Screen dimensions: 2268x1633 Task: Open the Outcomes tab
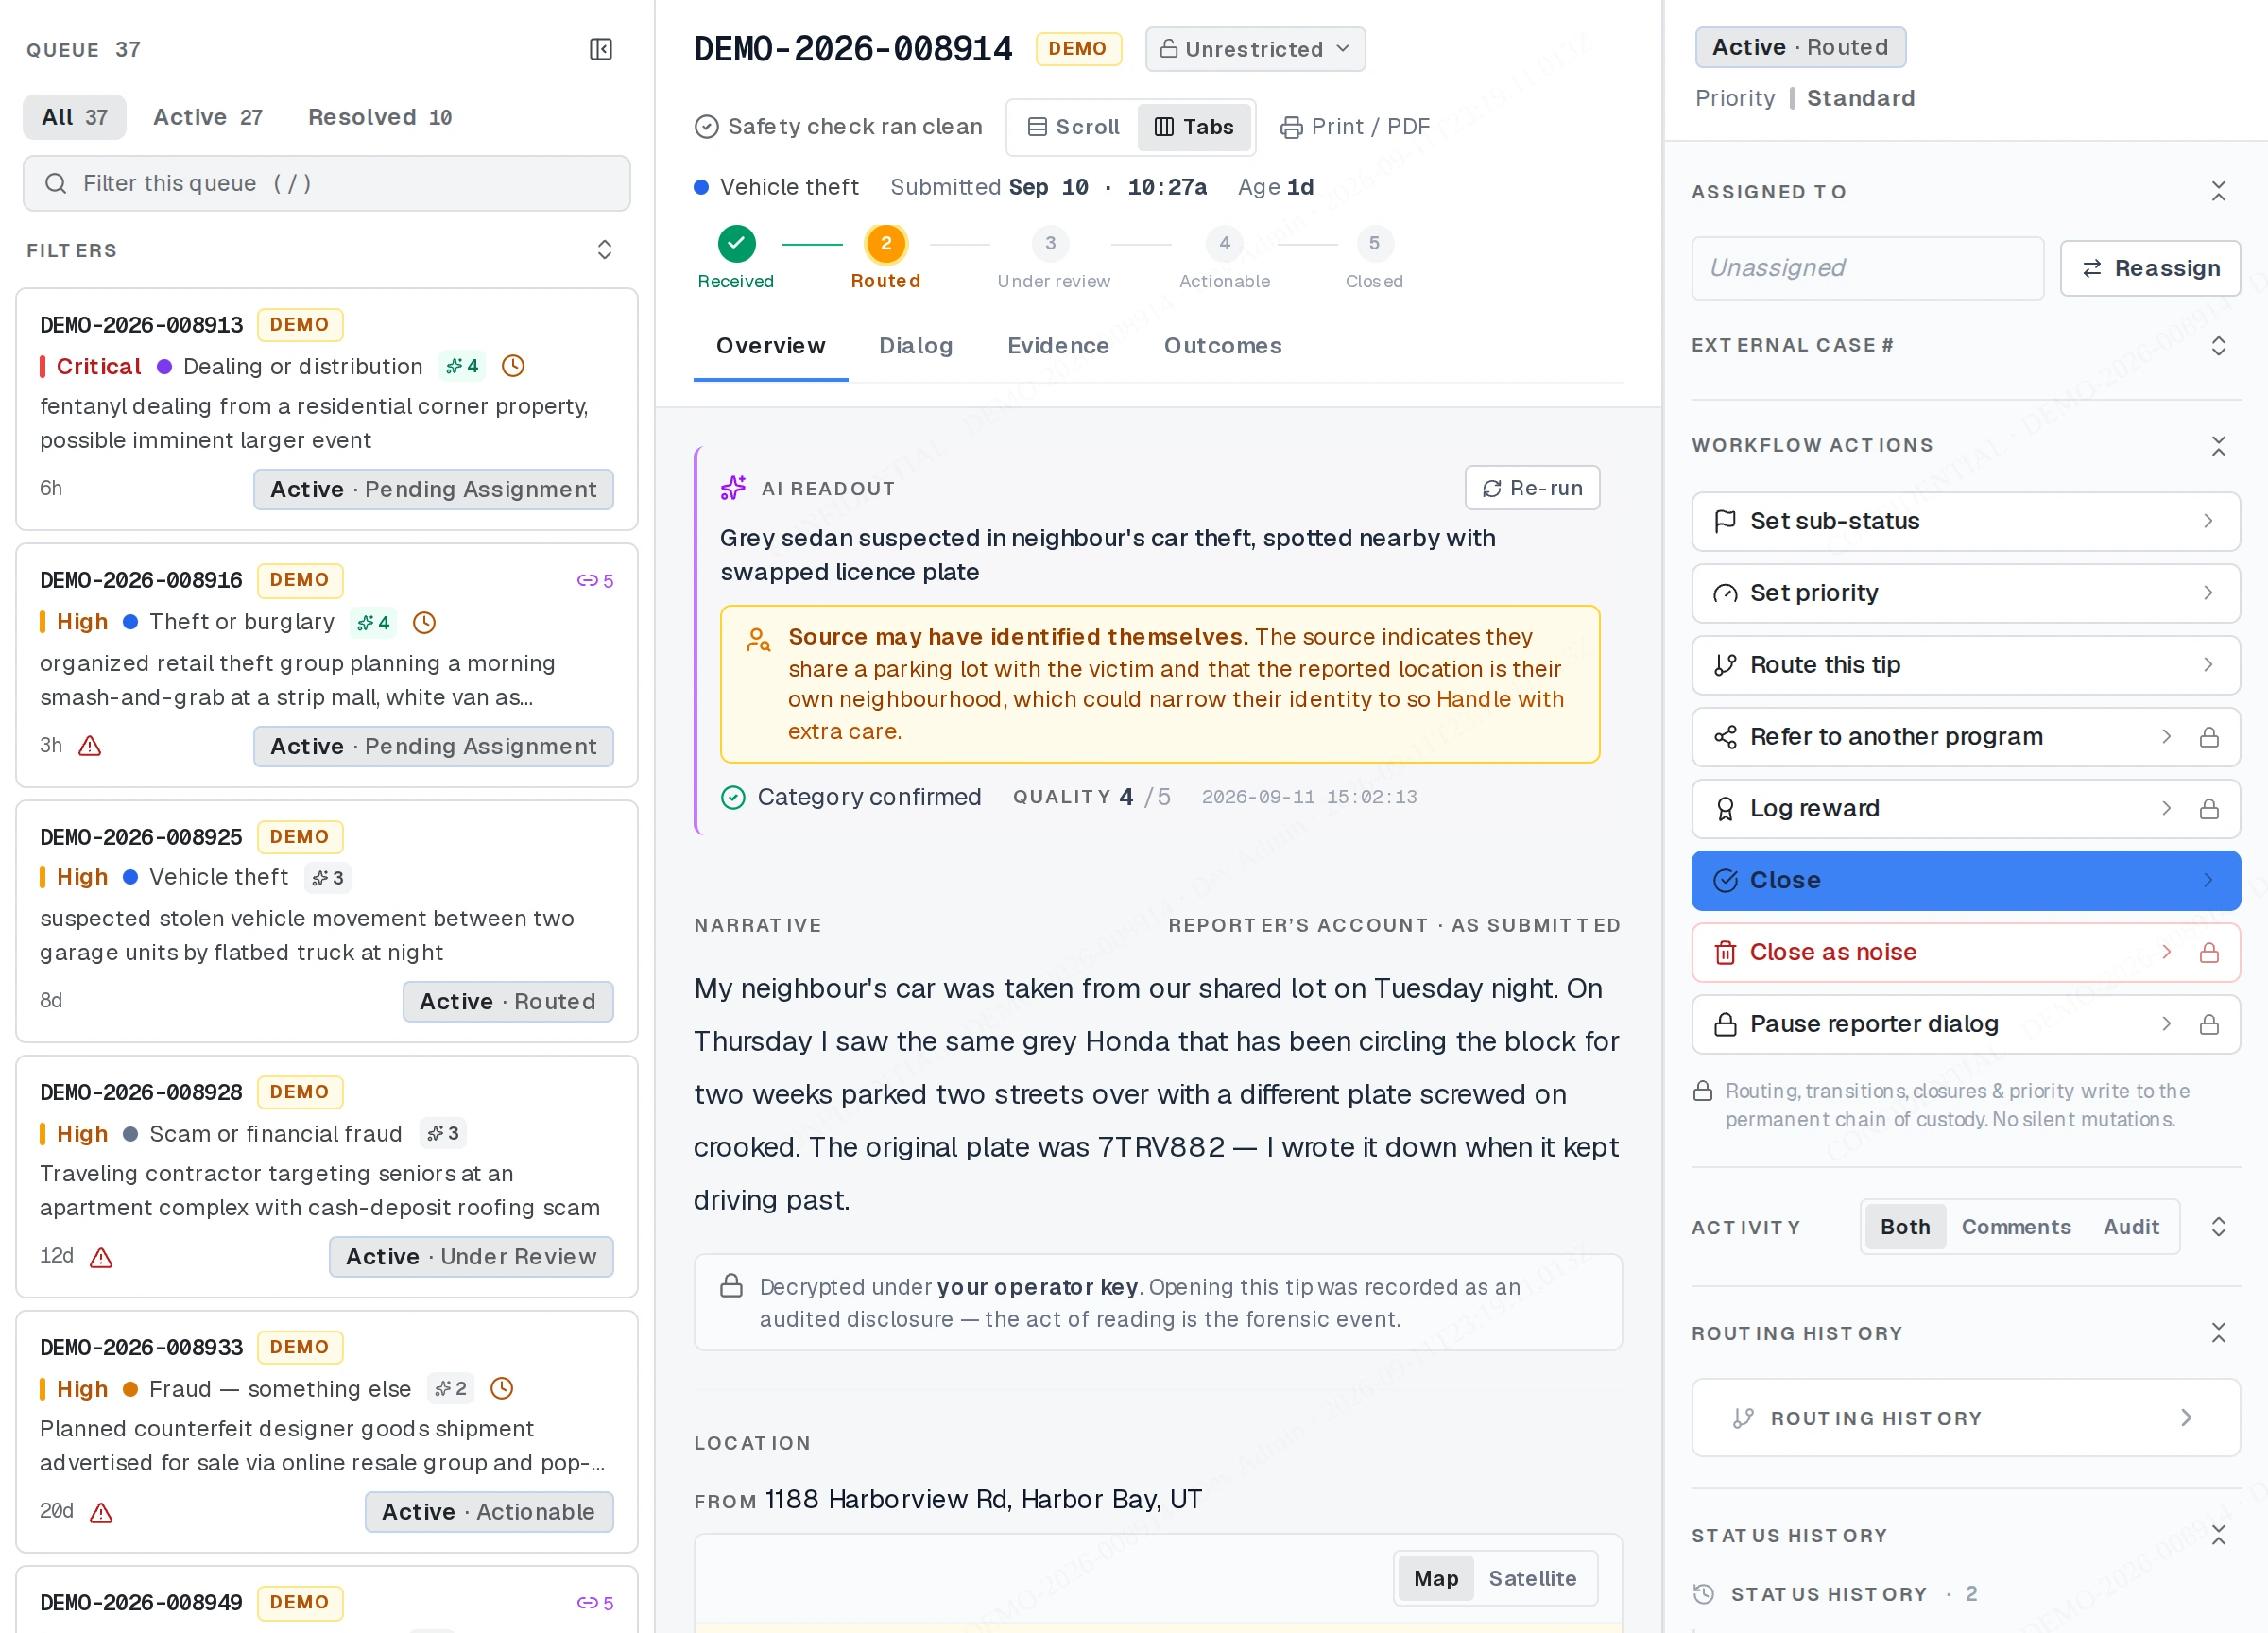(x=1222, y=346)
